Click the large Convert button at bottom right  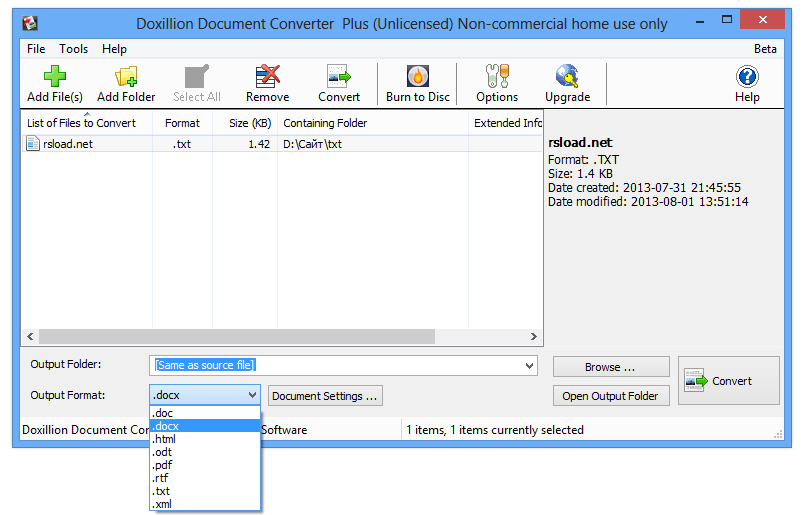pyautogui.click(x=728, y=381)
